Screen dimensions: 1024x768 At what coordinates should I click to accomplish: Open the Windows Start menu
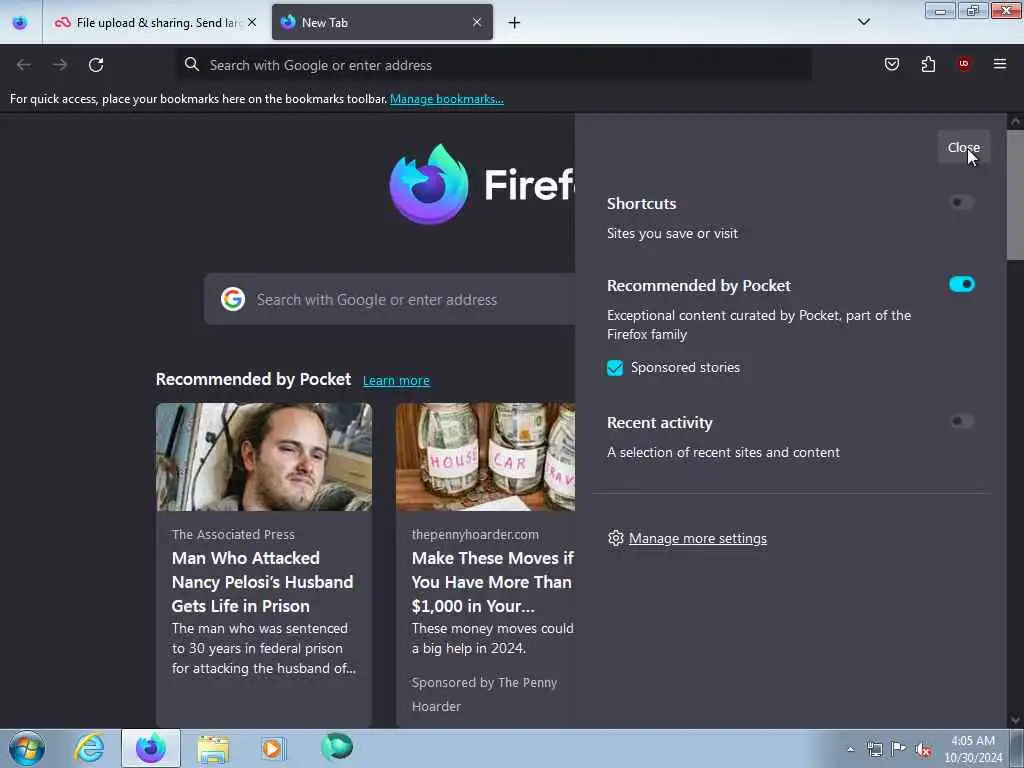click(27, 748)
